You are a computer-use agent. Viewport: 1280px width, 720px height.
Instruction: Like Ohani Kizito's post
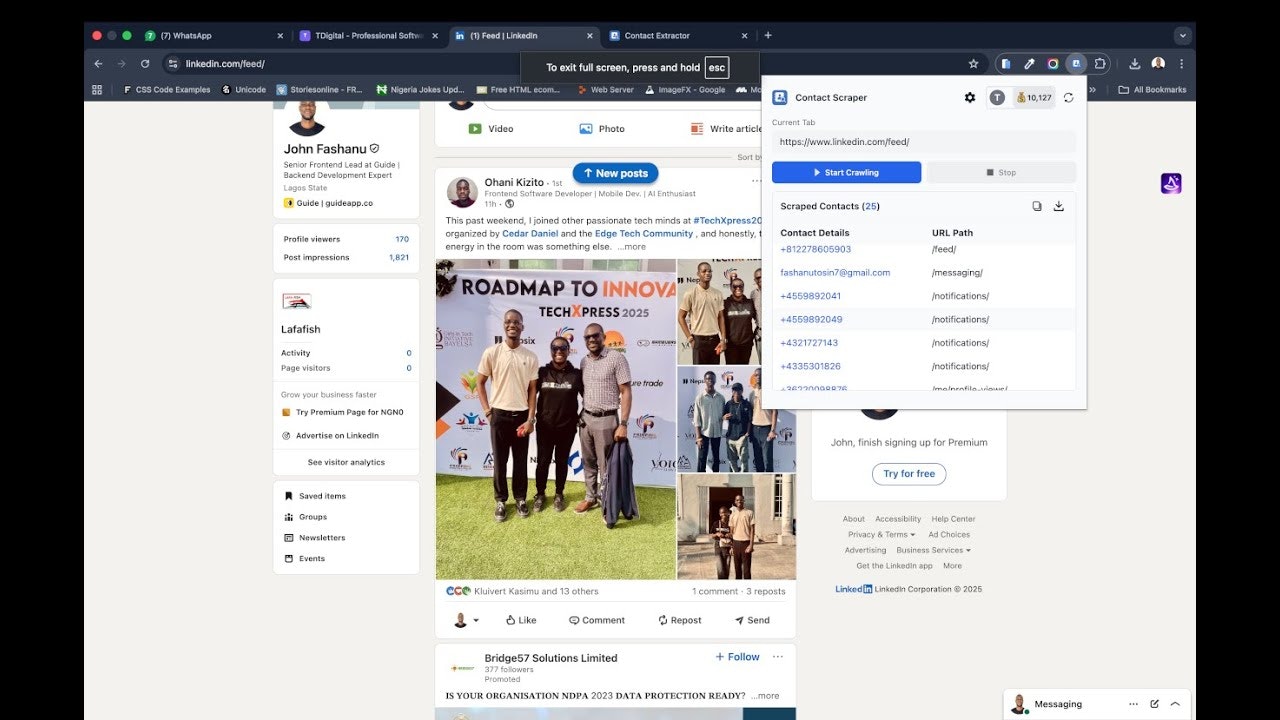click(521, 620)
